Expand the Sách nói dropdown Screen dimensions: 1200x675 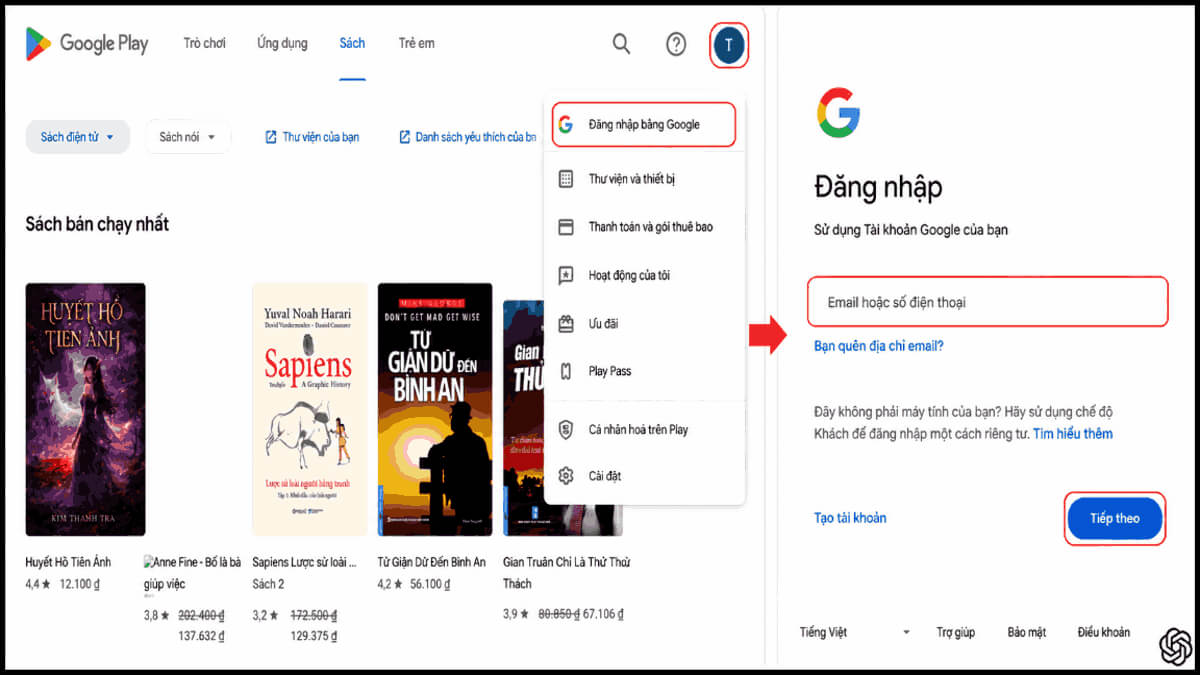point(188,137)
